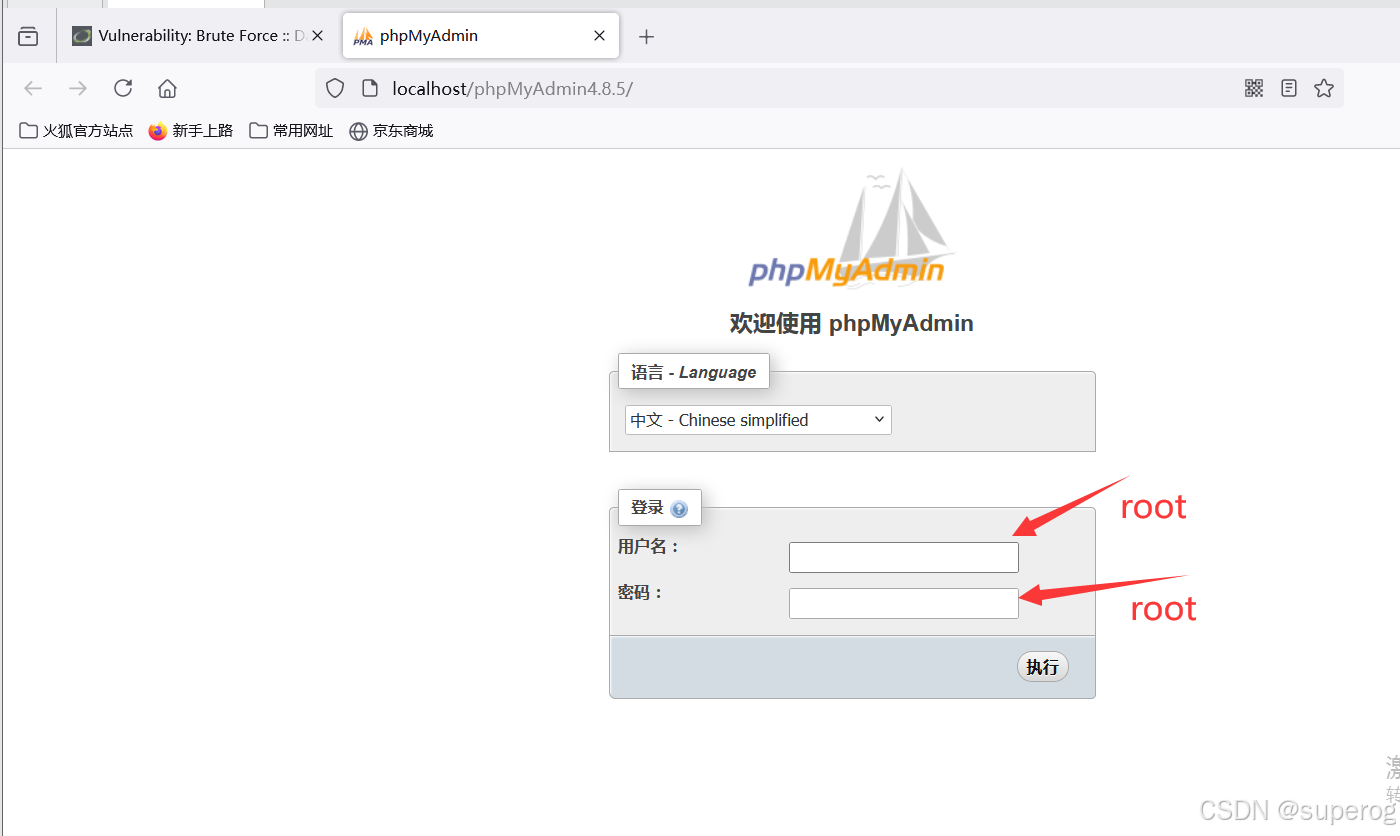Click the 密码 label text

click(x=640, y=592)
